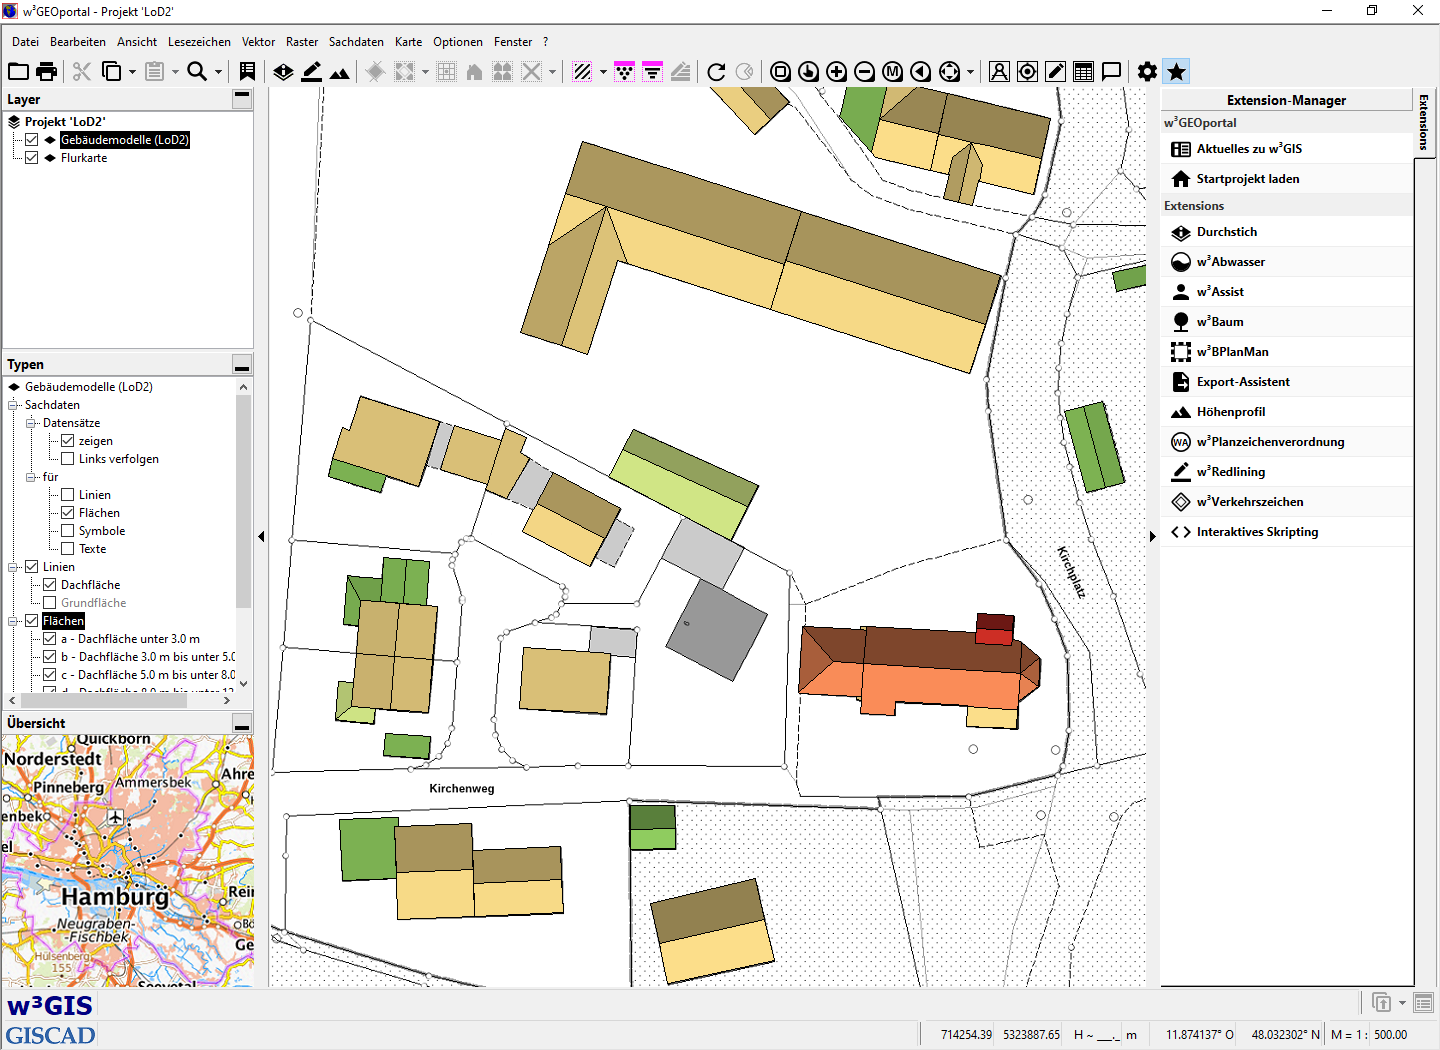The height and width of the screenshot is (1050, 1440).
Task: Collapse the Layer panel with minimize button
Action: coord(242,98)
